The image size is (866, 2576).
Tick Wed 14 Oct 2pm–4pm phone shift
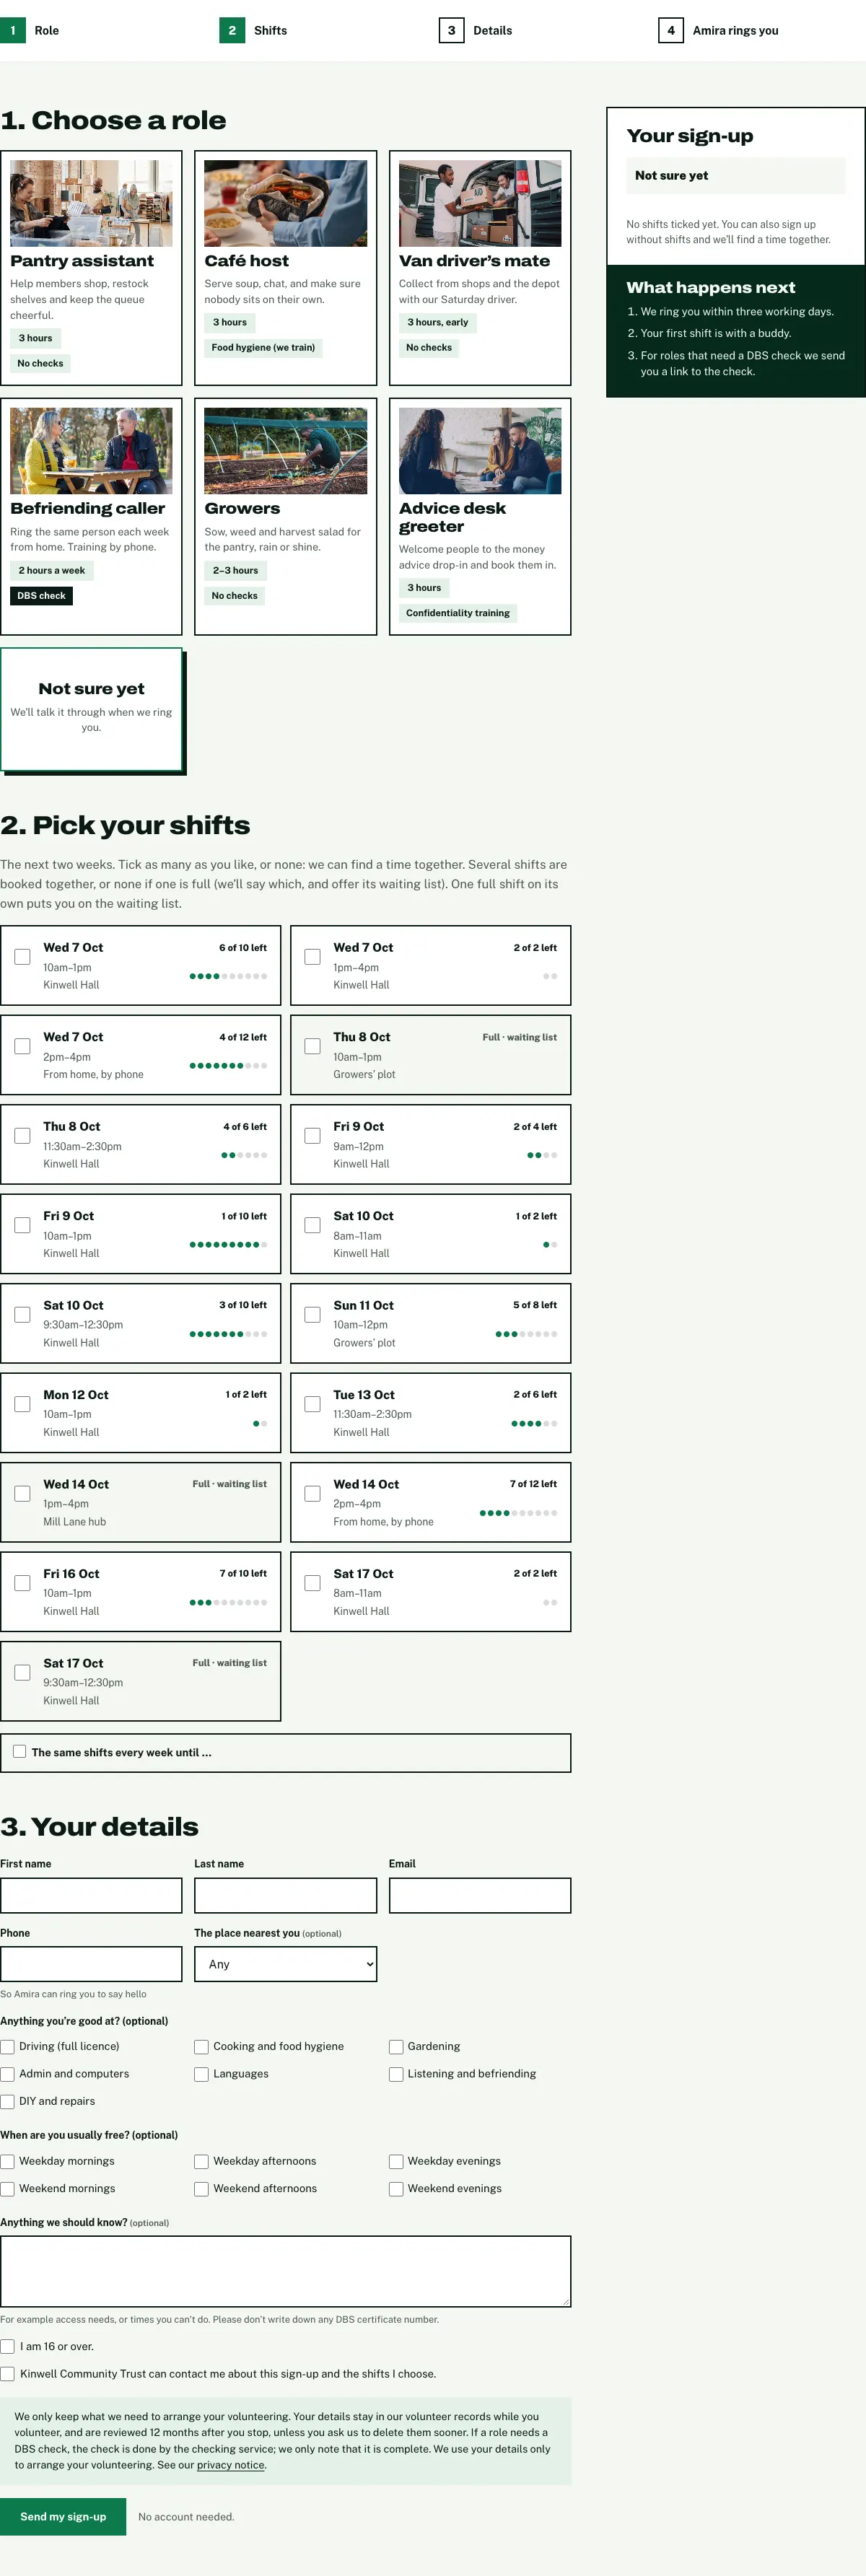tap(312, 1494)
